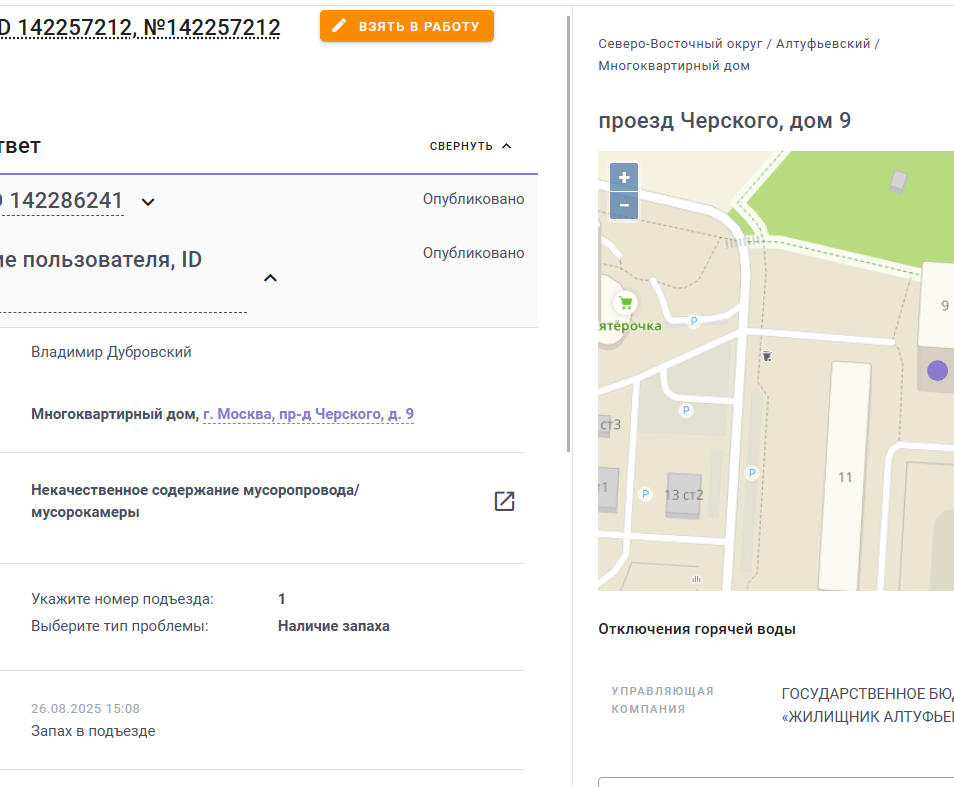Click the 'Взять в работу' orange button
The height and width of the screenshot is (787, 954).
pos(406,26)
